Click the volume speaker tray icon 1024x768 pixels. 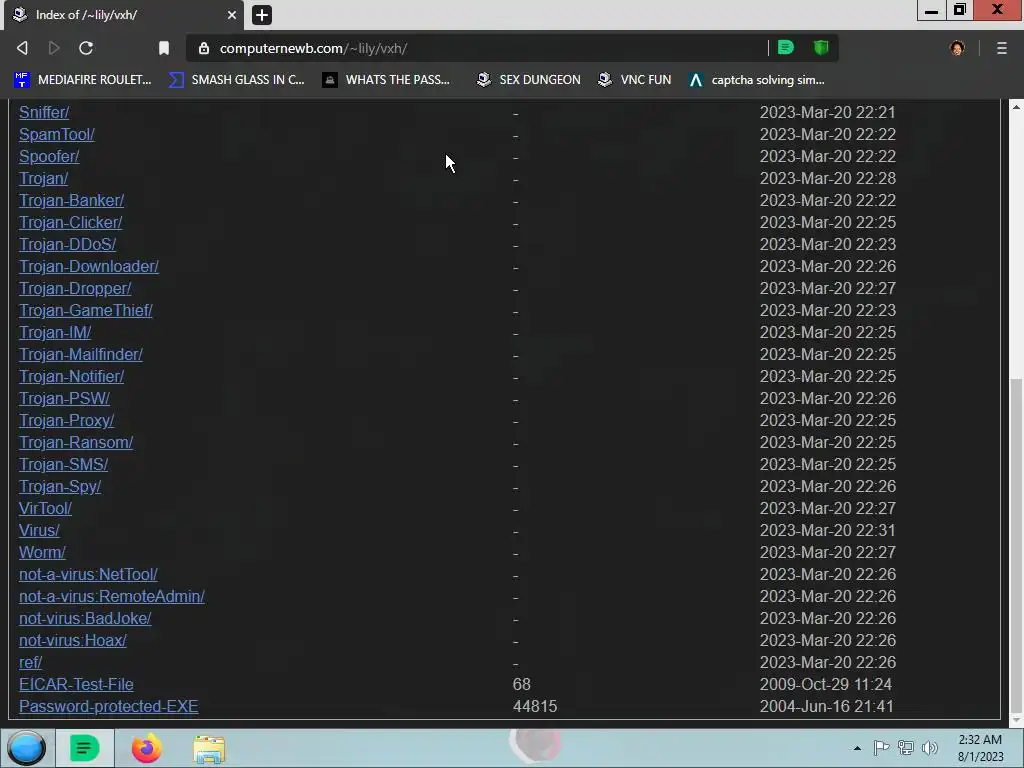(x=930, y=748)
